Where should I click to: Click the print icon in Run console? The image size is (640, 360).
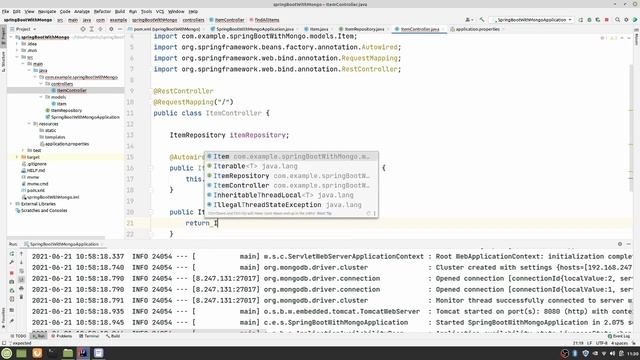click(21, 289)
